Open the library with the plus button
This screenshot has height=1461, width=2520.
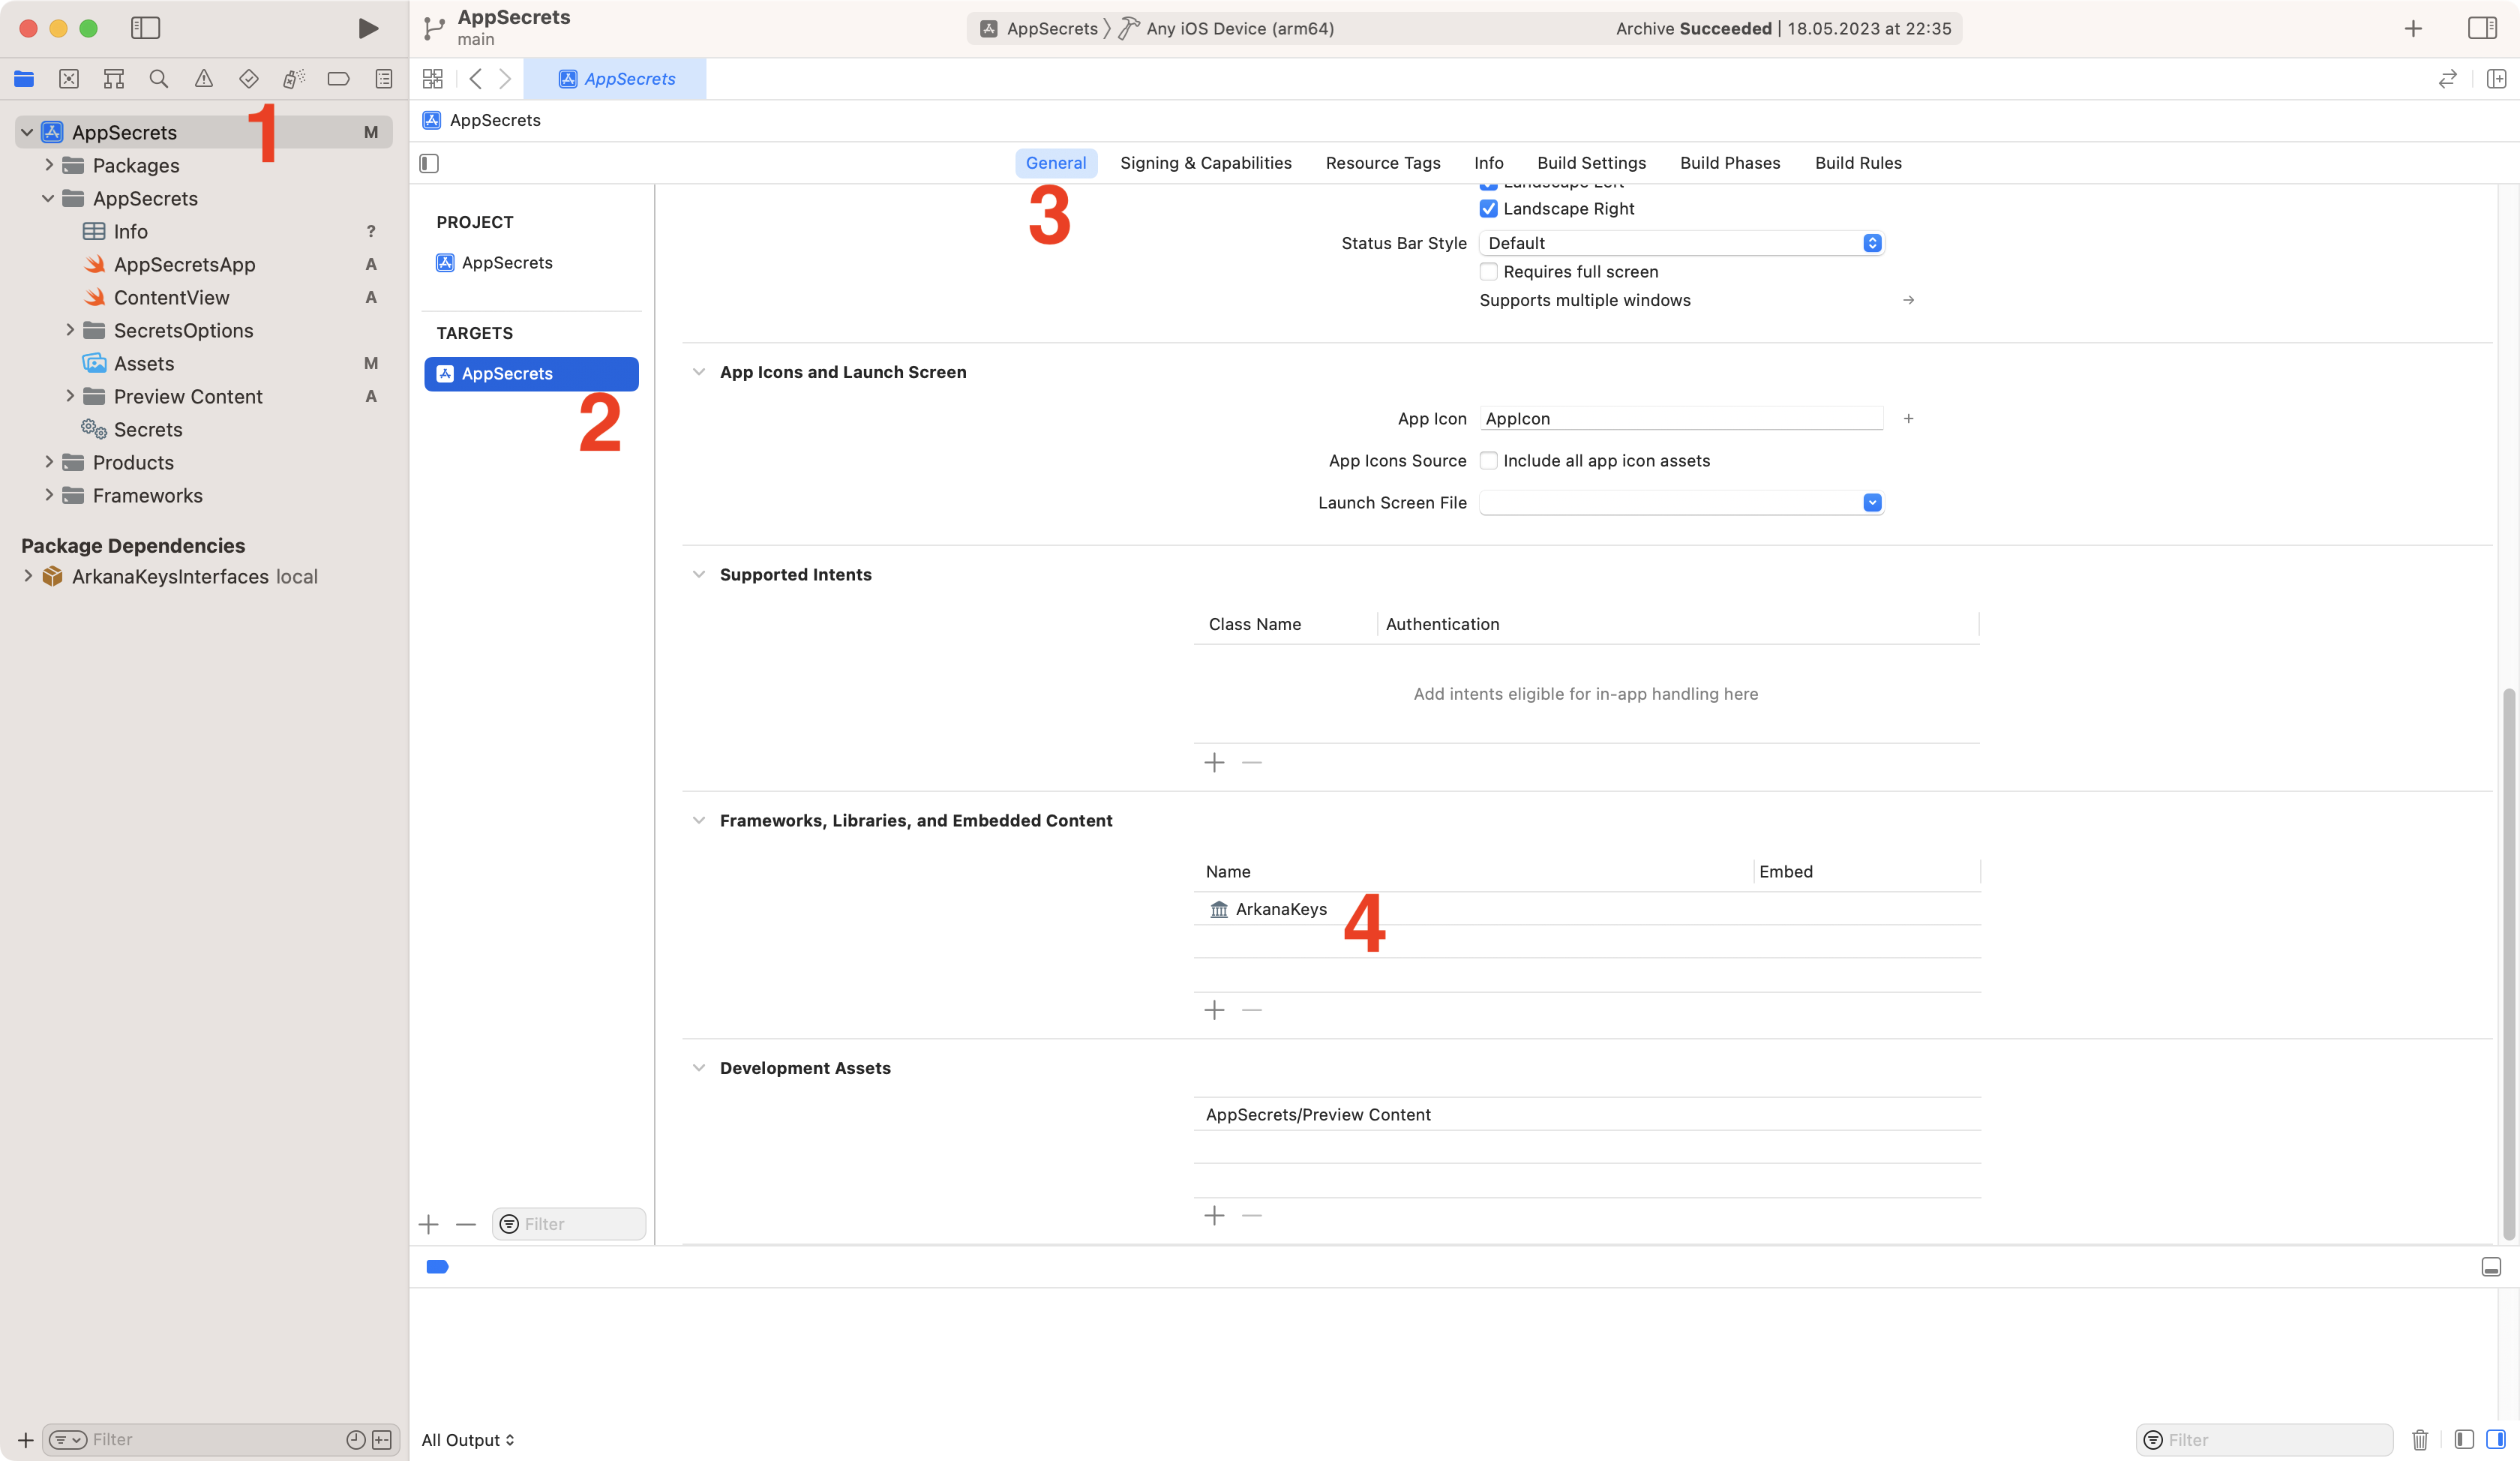(x=2413, y=28)
